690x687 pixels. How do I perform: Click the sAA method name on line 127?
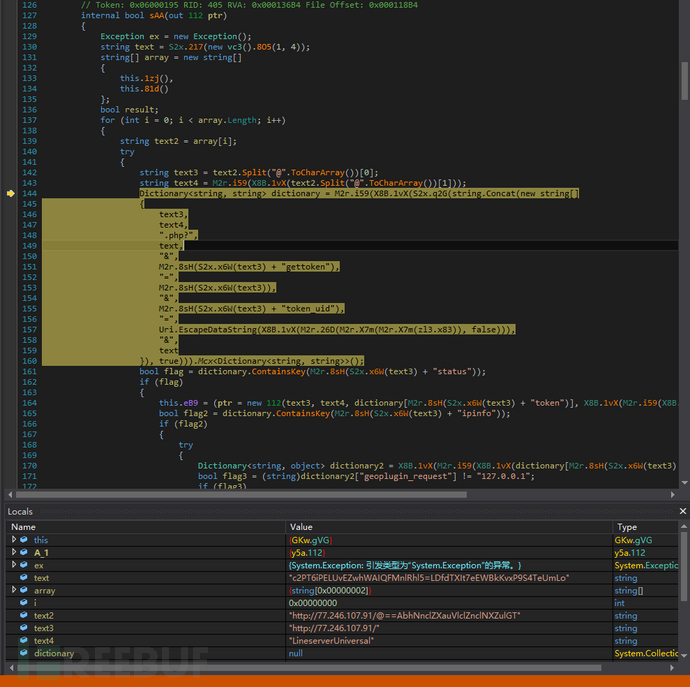[157, 15]
